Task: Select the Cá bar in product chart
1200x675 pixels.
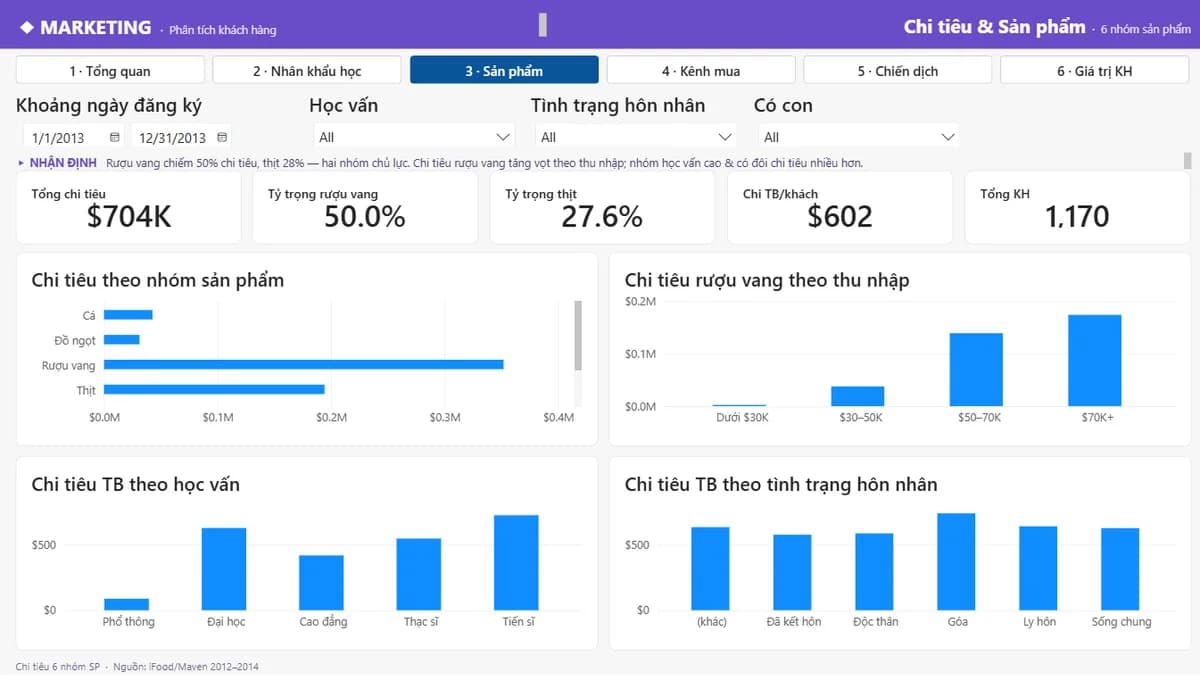Action: point(128,315)
